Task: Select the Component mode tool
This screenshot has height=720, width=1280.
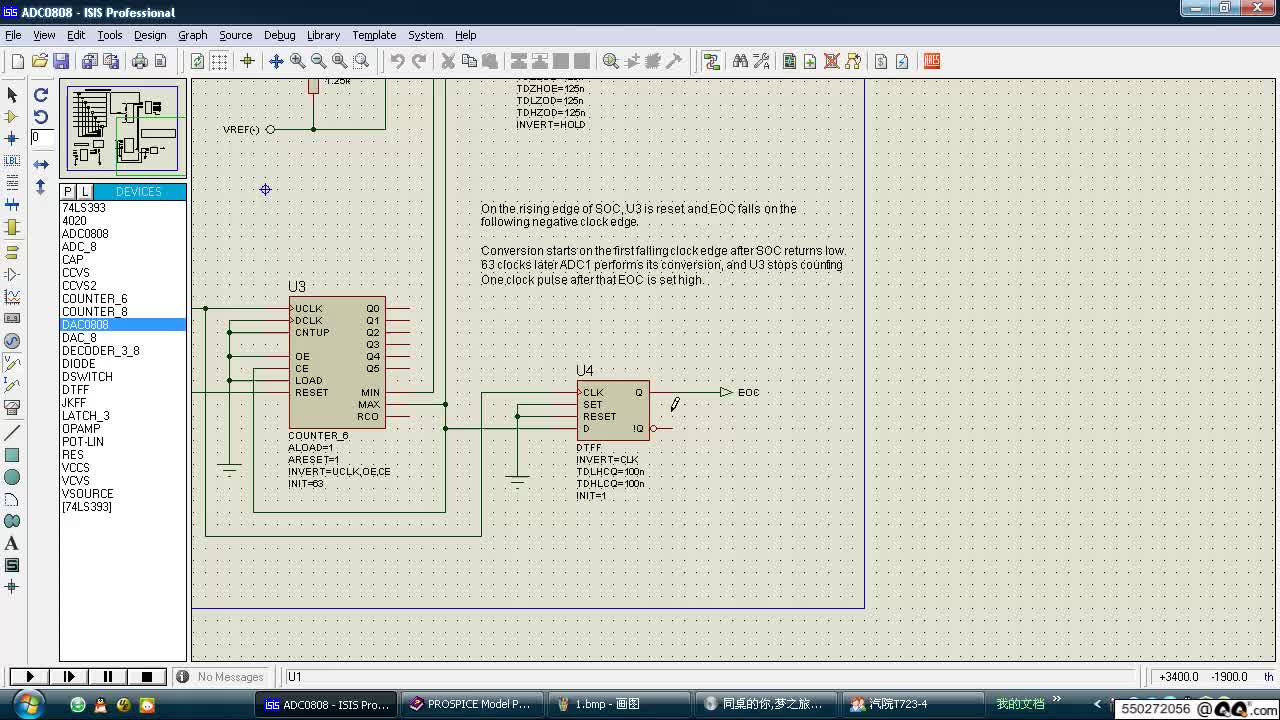Action: coord(12,117)
